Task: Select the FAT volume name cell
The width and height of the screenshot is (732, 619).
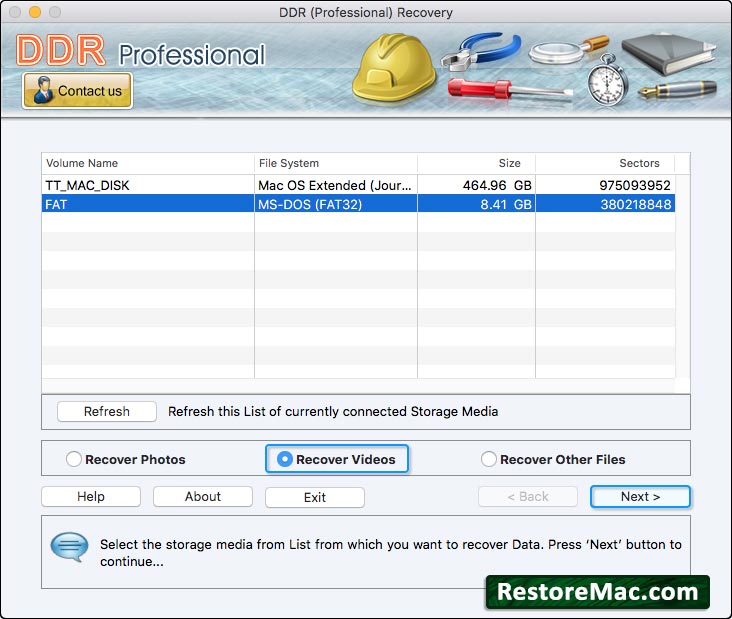Action: (148, 204)
